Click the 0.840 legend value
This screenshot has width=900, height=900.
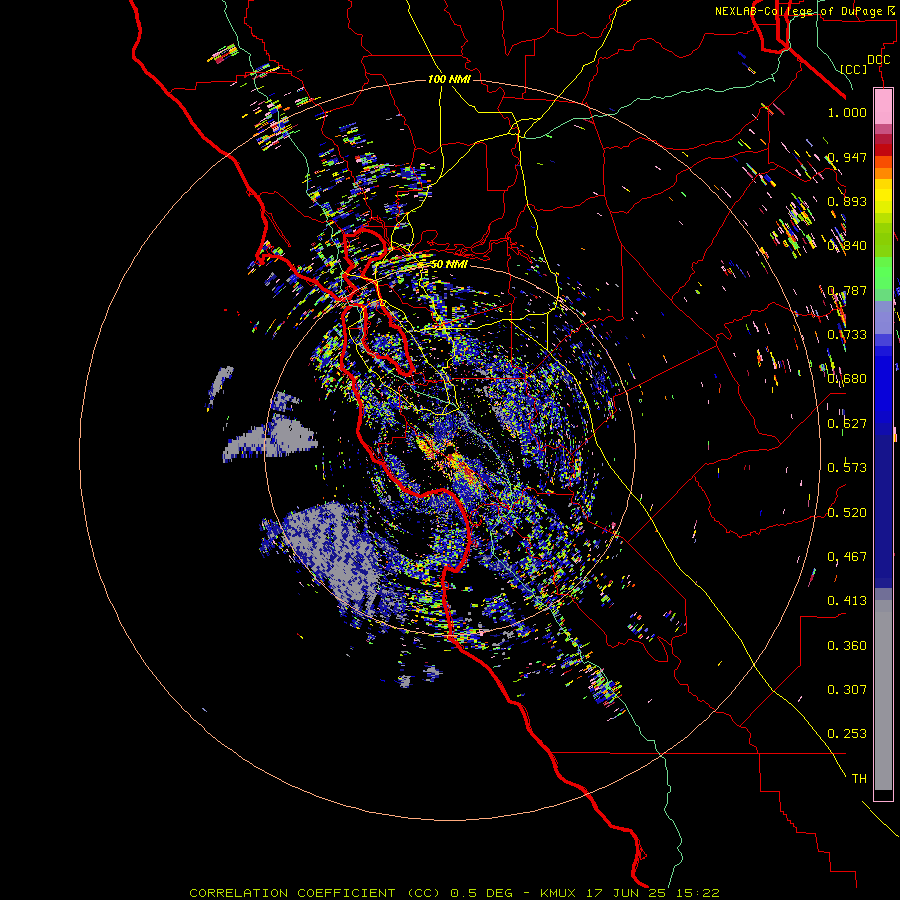pyautogui.click(x=847, y=246)
